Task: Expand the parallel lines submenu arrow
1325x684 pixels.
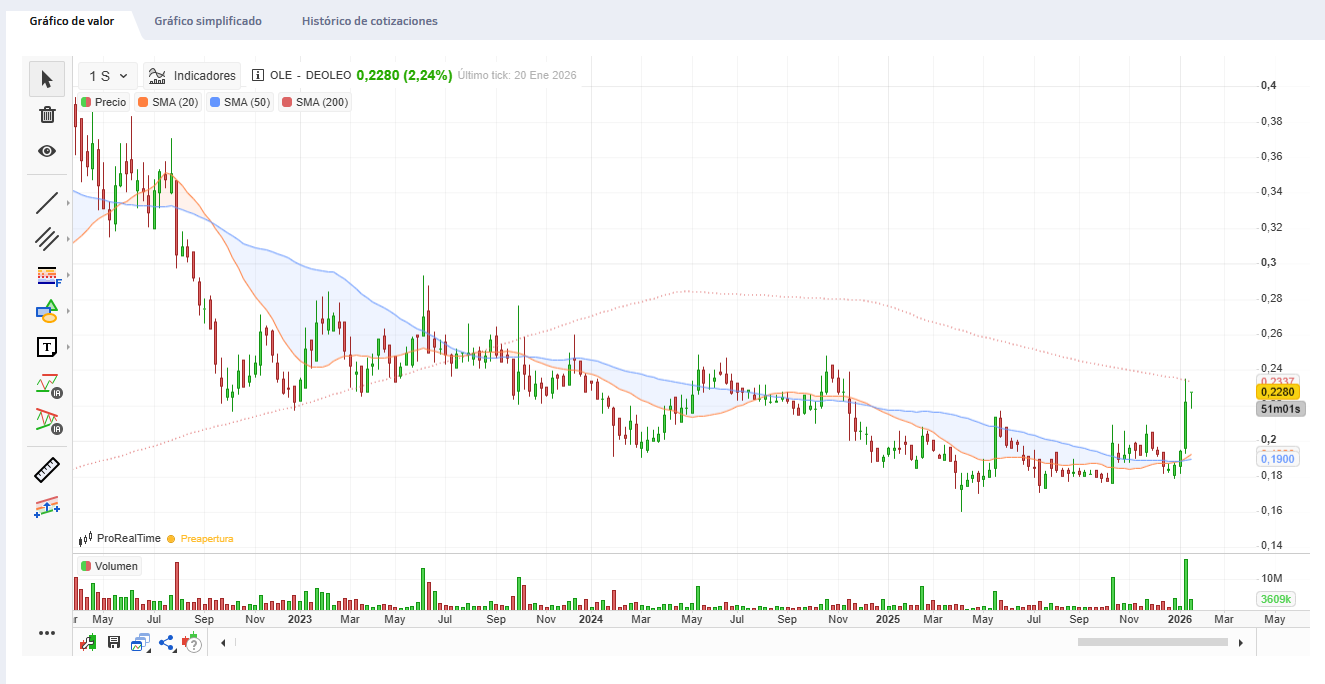Action: [69, 239]
